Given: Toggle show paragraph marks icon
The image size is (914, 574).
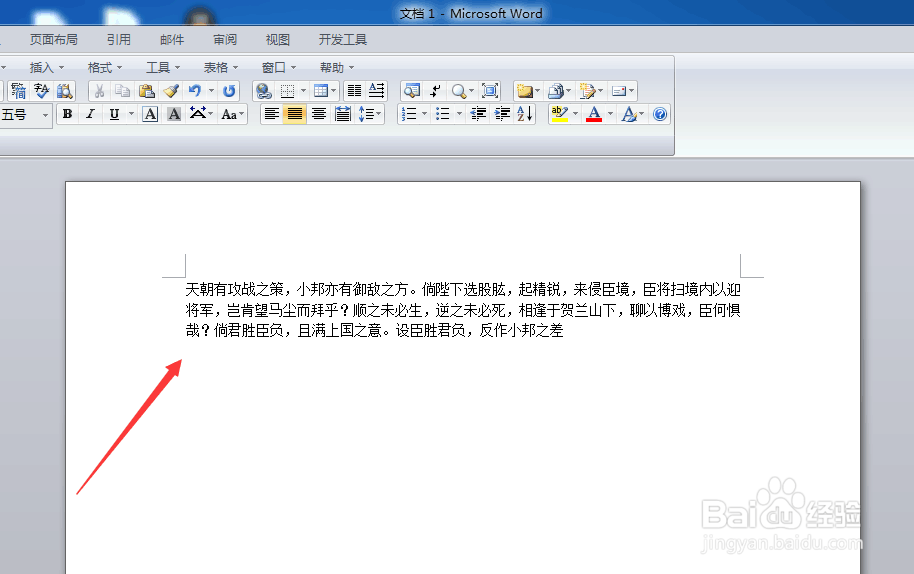Looking at the screenshot, I should 435,91.
